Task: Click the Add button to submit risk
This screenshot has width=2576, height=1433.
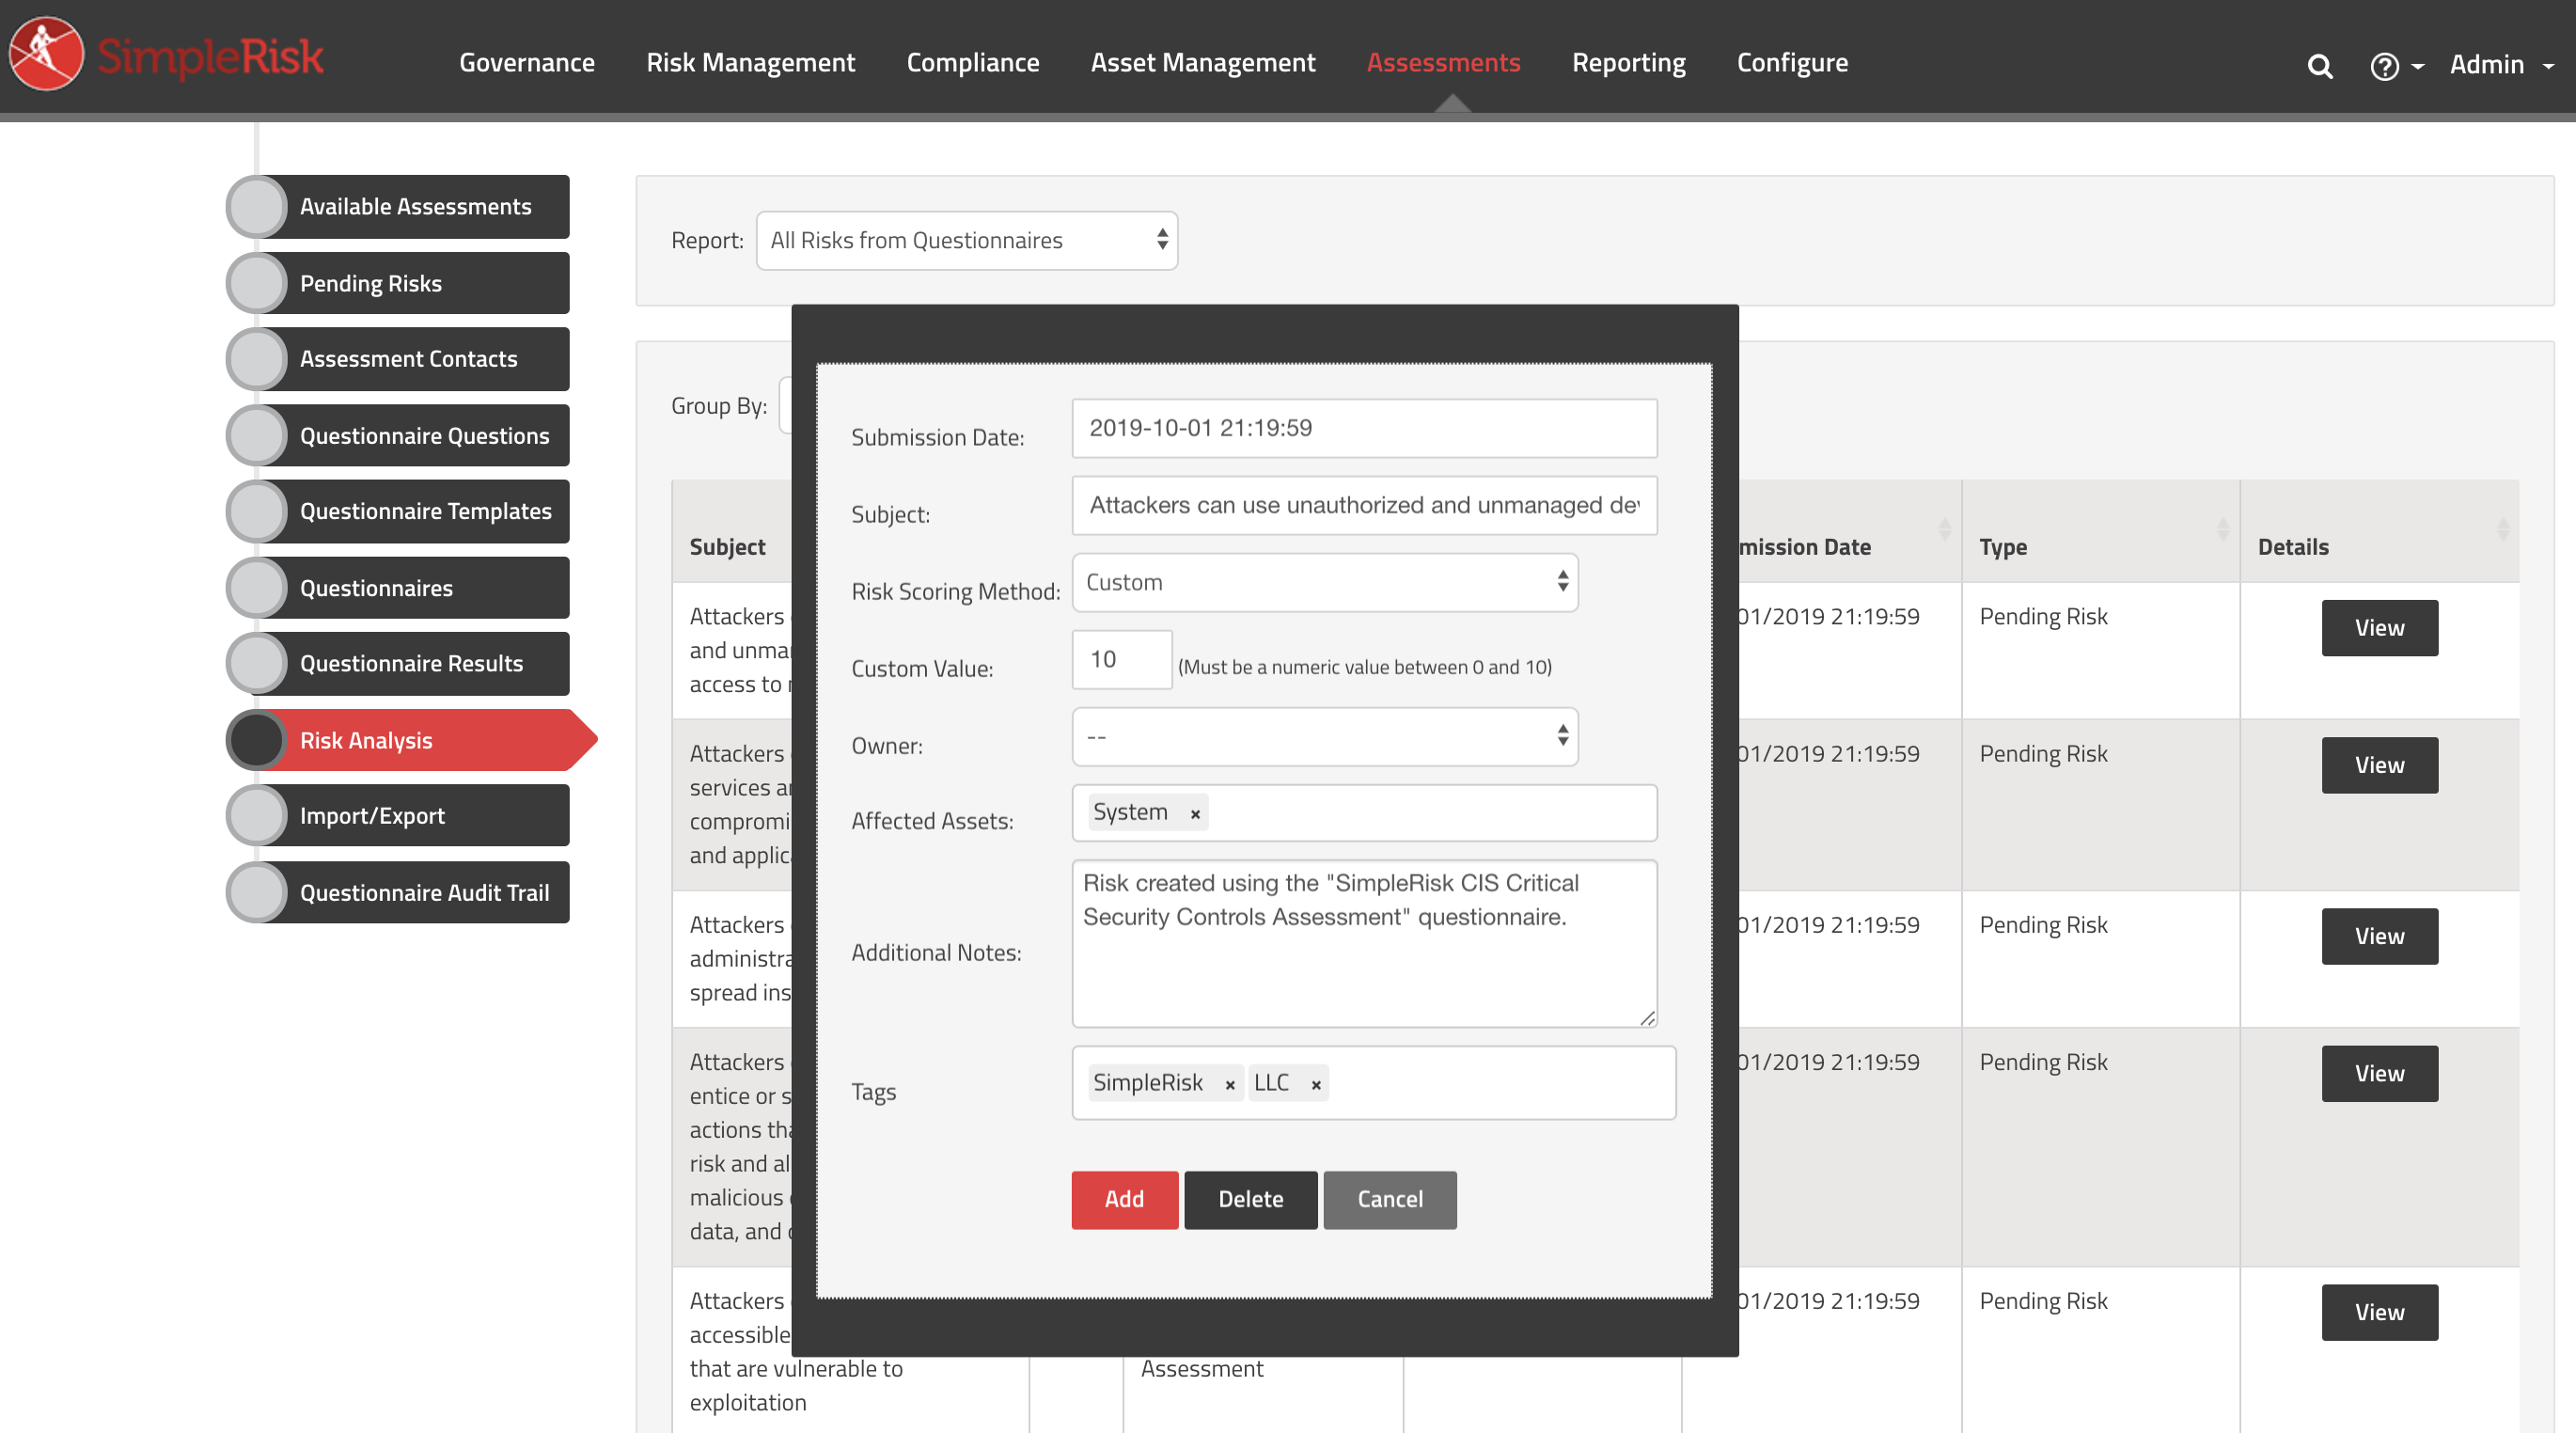Action: point(1123,1198)
